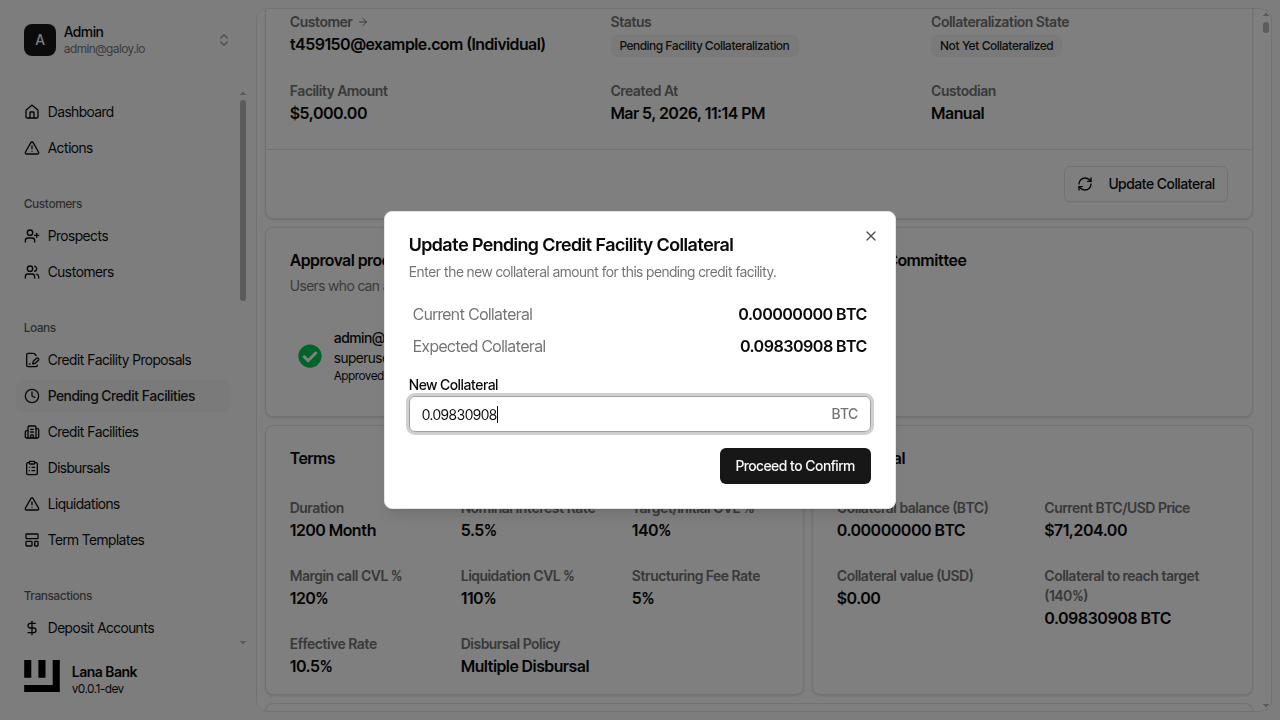Focus the New Collateral input field
1280x720 pixels.
pos(620,414)
